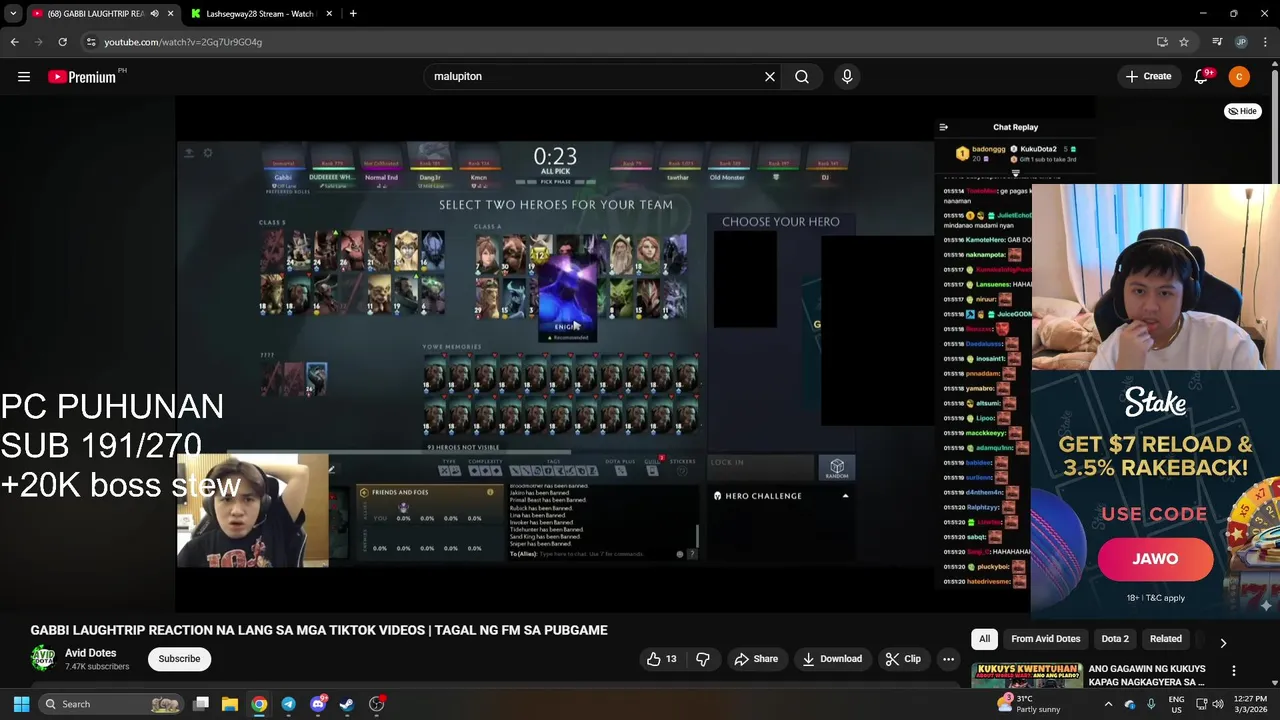Open the YouTube guide hamburger menu

(x=24, y=76)
